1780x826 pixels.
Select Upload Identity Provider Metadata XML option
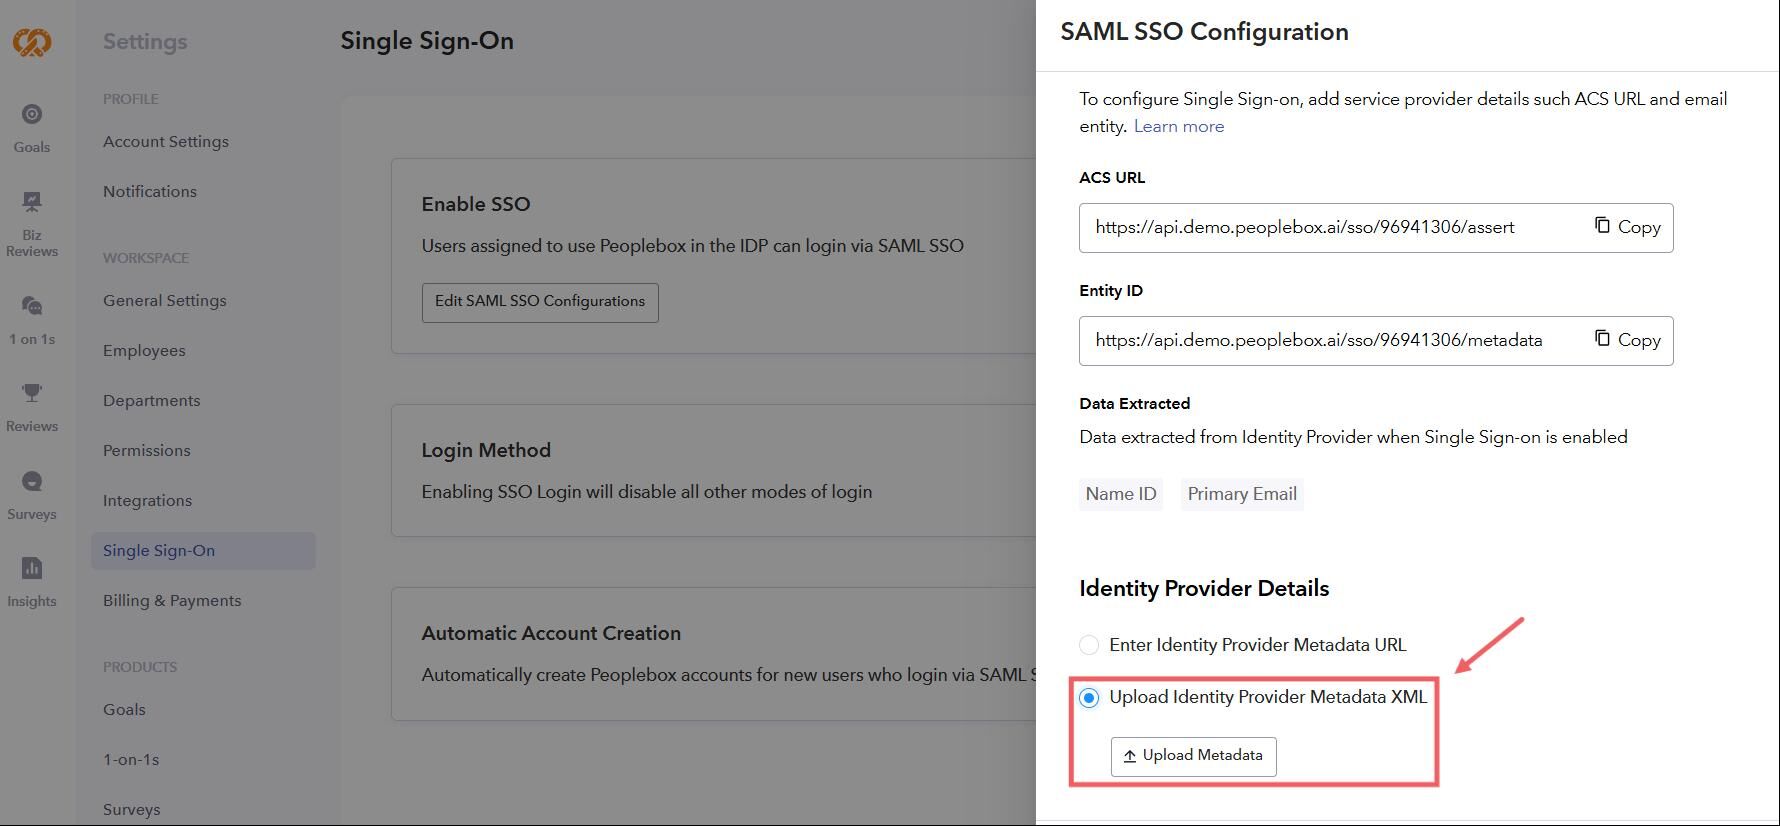[x=1089, y=698]
